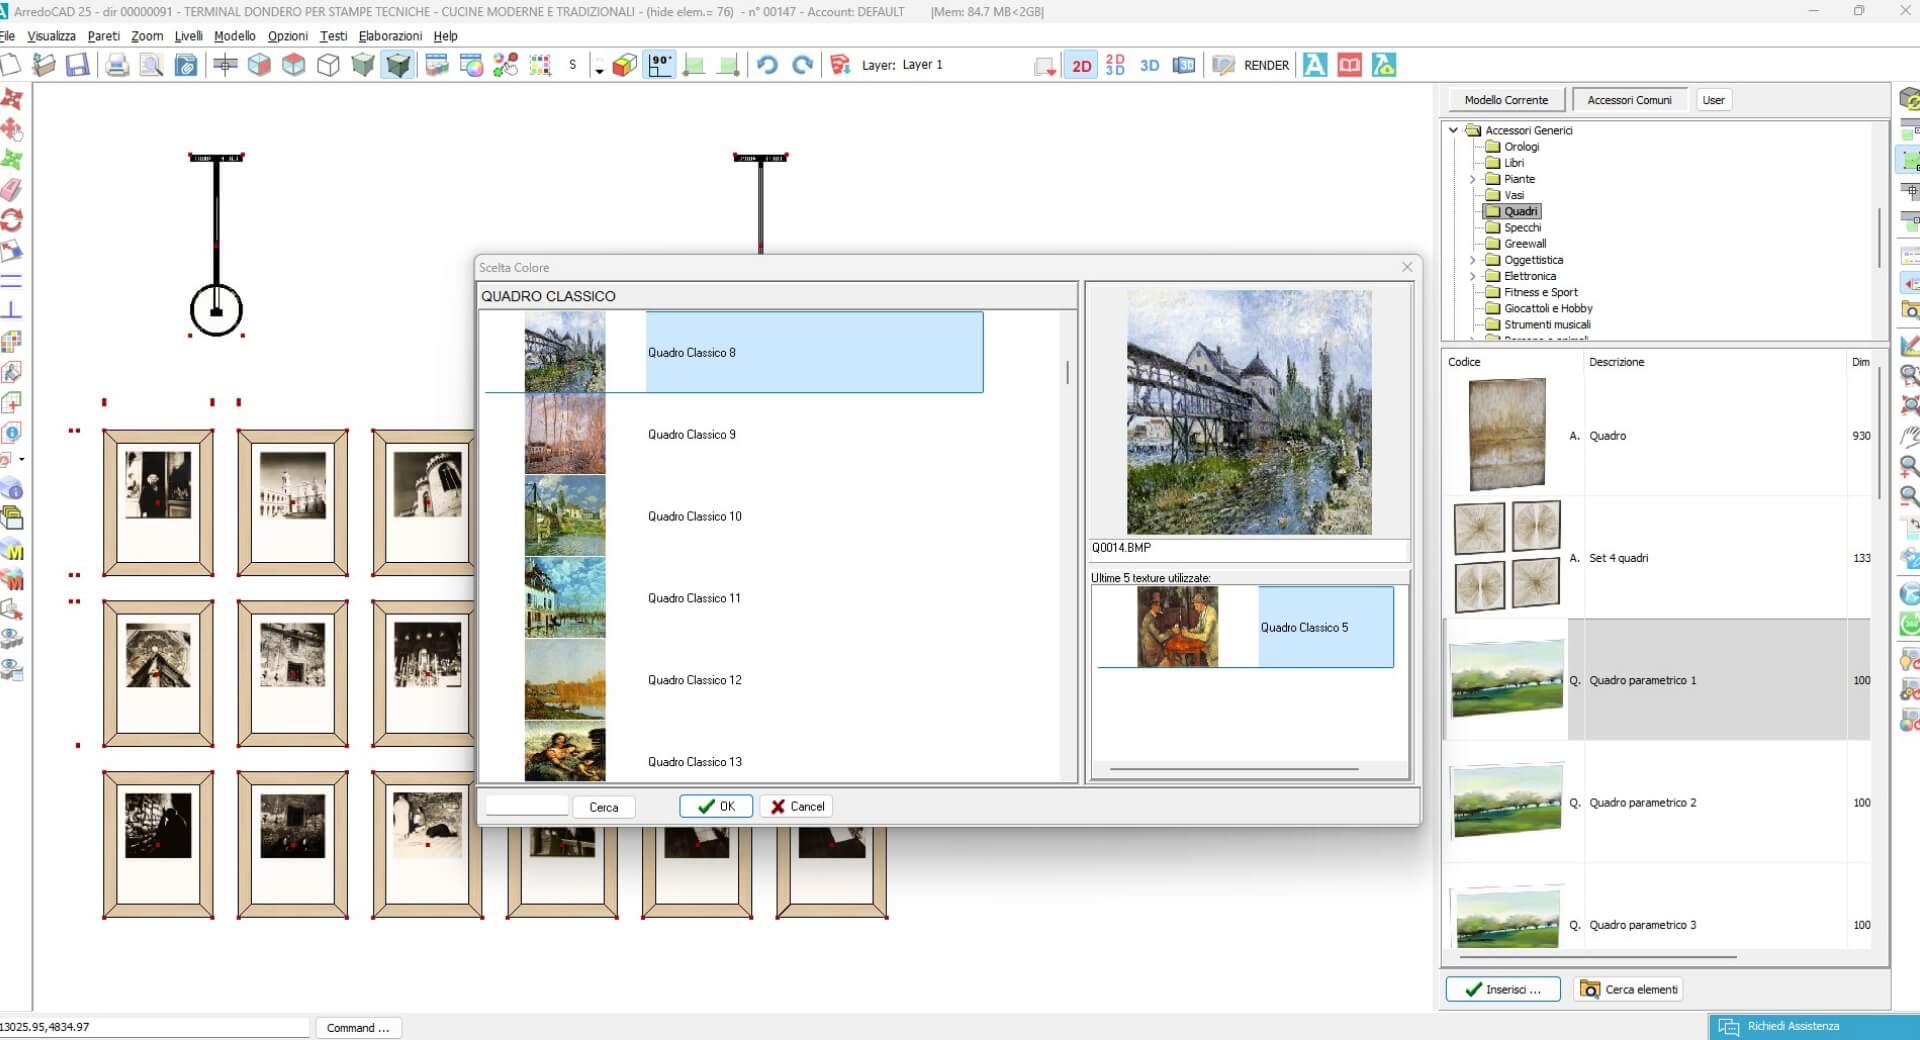Image resolution: width=1920 pixels, height=1040 pixels.
Task: Click the yellow M icon in left toolbar
Action: tap(13, 550)
